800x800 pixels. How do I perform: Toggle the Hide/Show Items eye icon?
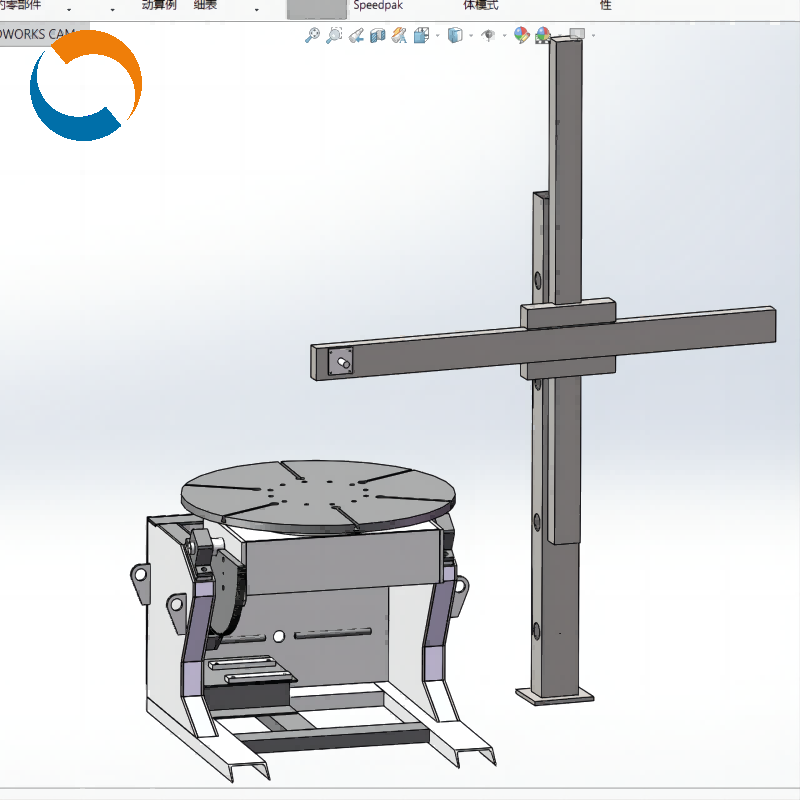[488, 36]
